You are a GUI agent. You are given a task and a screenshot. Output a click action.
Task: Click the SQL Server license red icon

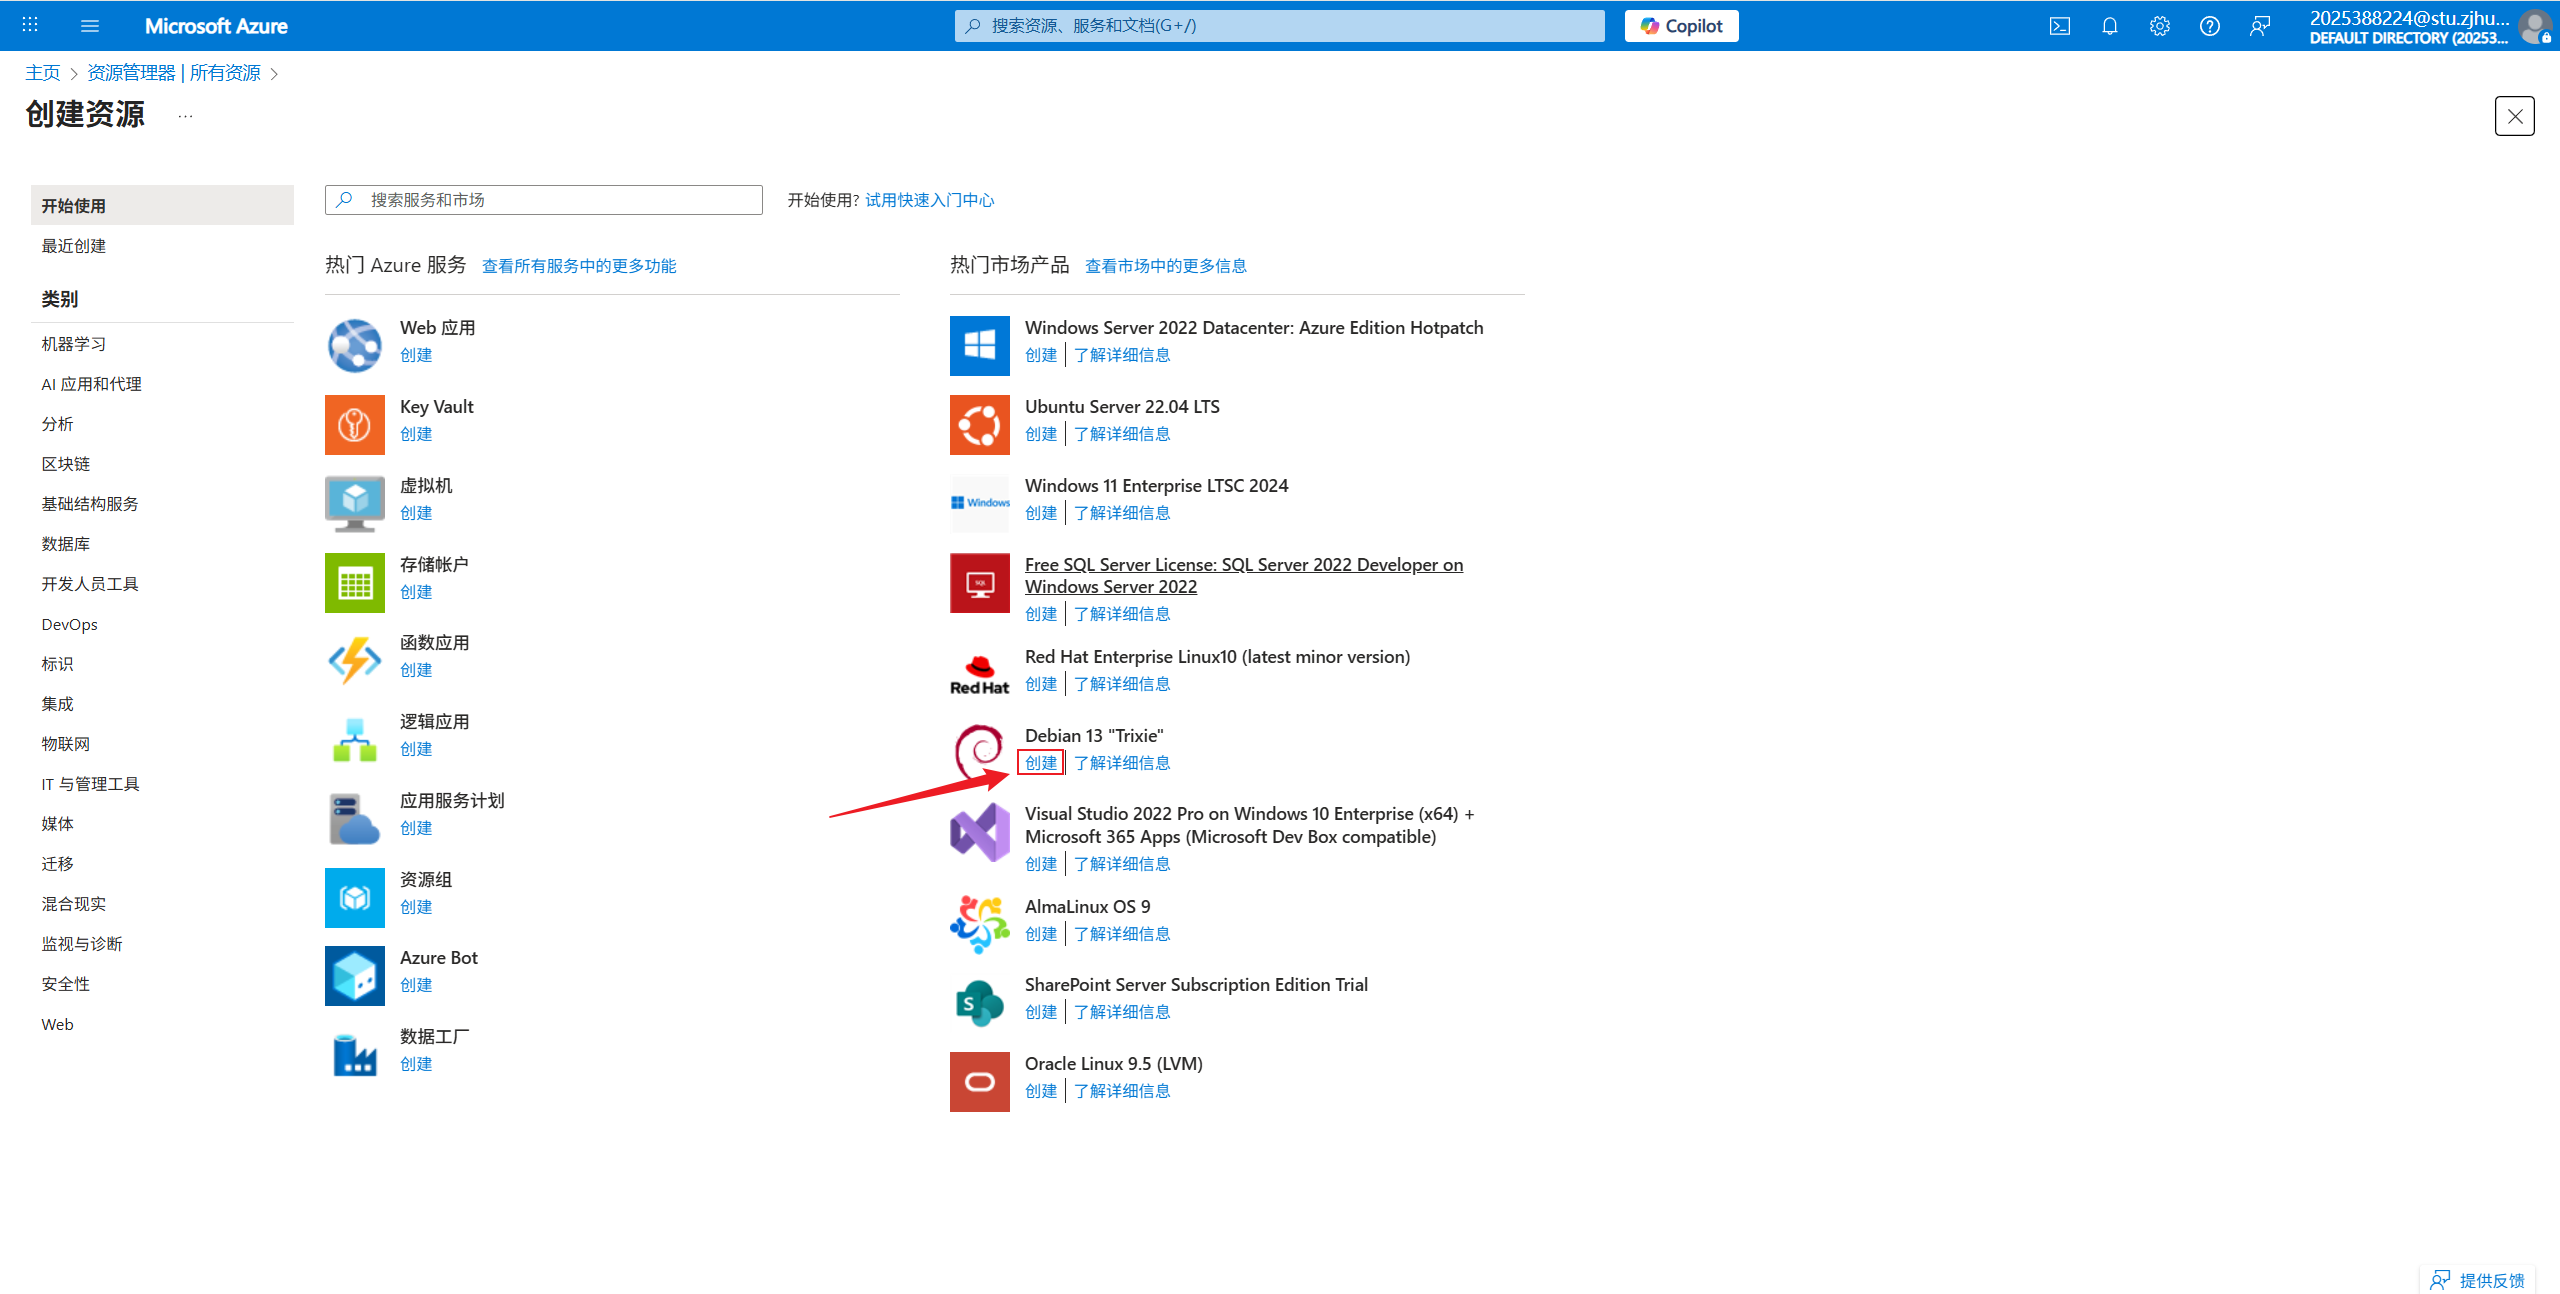click(x=980, y=582)
